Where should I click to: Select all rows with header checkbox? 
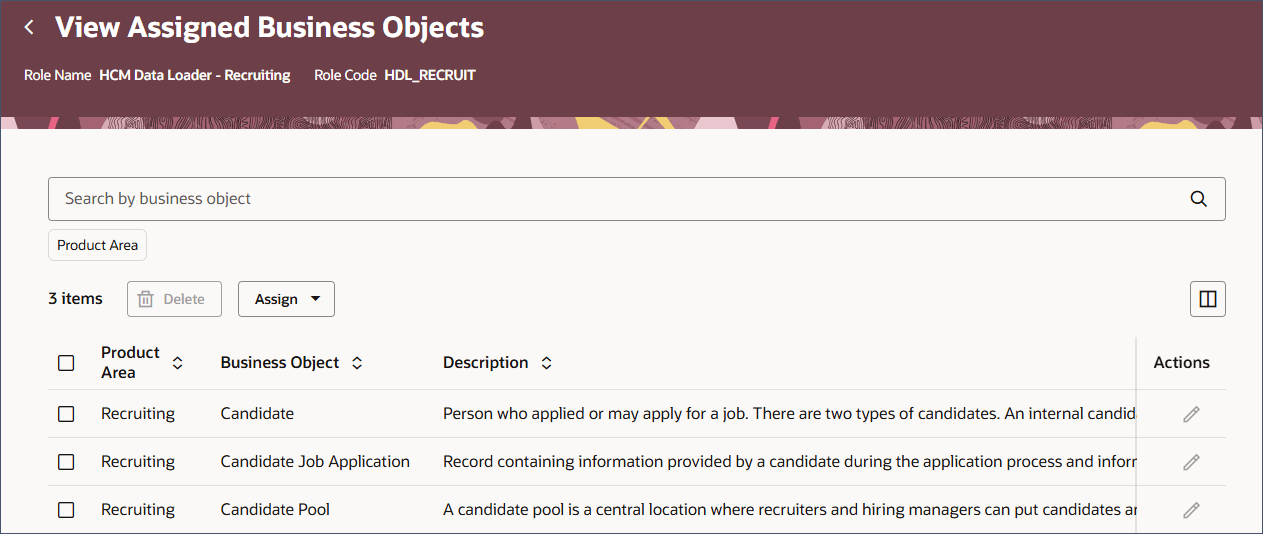pyautogui.click(x=66, y=363)
